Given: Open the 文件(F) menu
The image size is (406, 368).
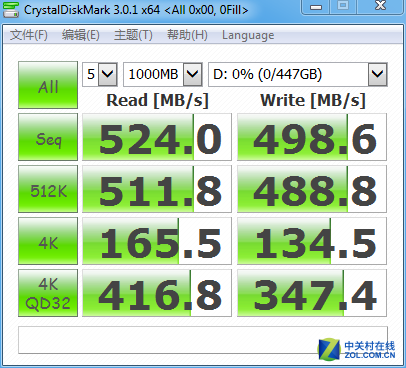Looking at the screenshot, I should click(x=29, y=35).
